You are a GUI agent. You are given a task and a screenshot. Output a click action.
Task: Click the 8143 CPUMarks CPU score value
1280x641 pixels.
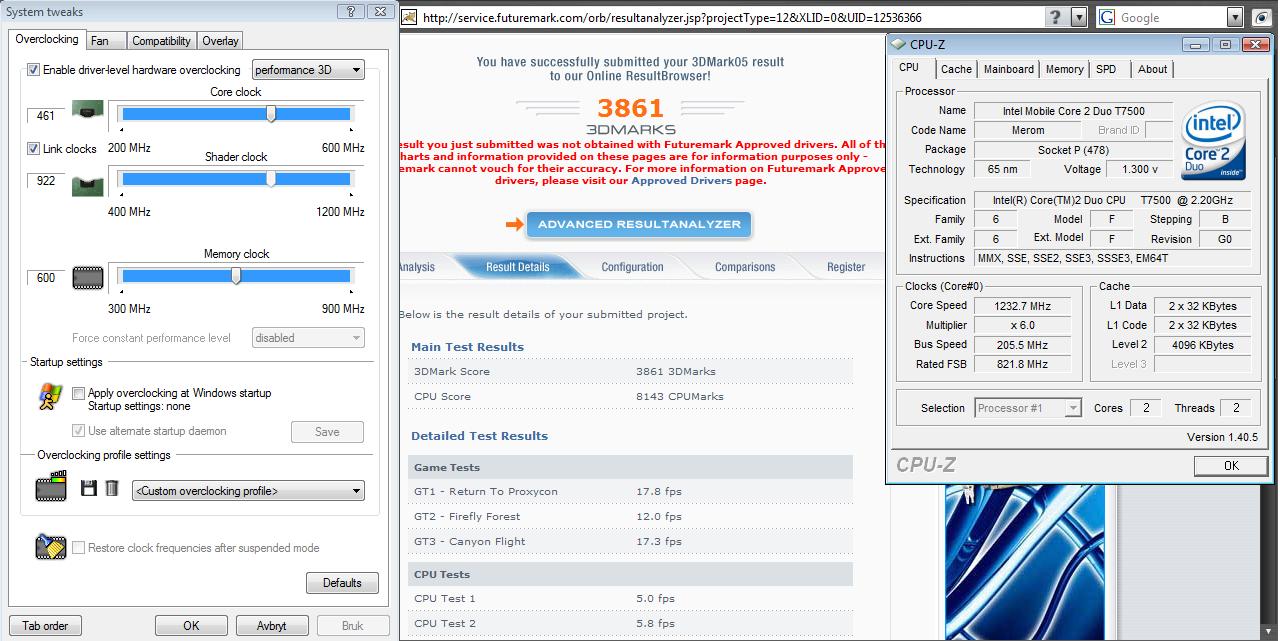679,397
